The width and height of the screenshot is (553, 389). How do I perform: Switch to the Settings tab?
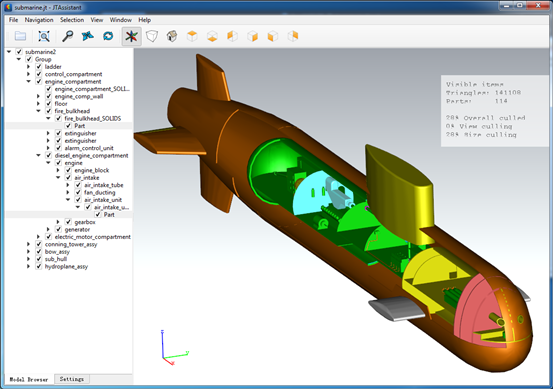pyautogui.click(x=72, y=379)
